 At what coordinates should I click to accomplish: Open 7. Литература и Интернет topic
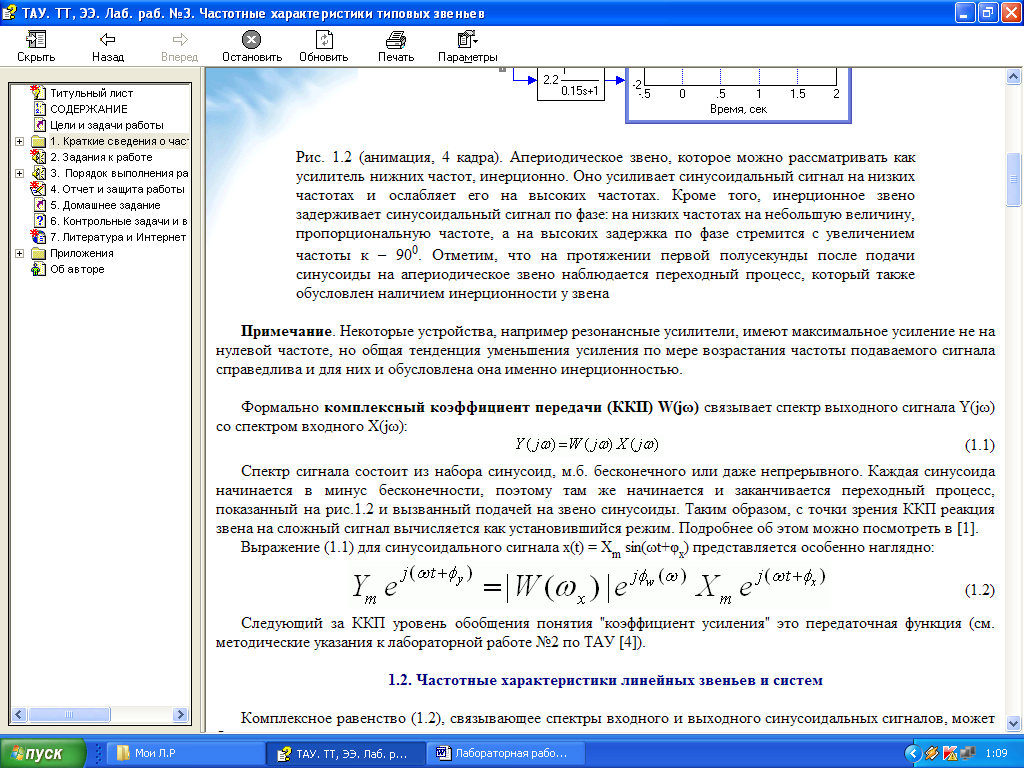(x=118, y=236)
